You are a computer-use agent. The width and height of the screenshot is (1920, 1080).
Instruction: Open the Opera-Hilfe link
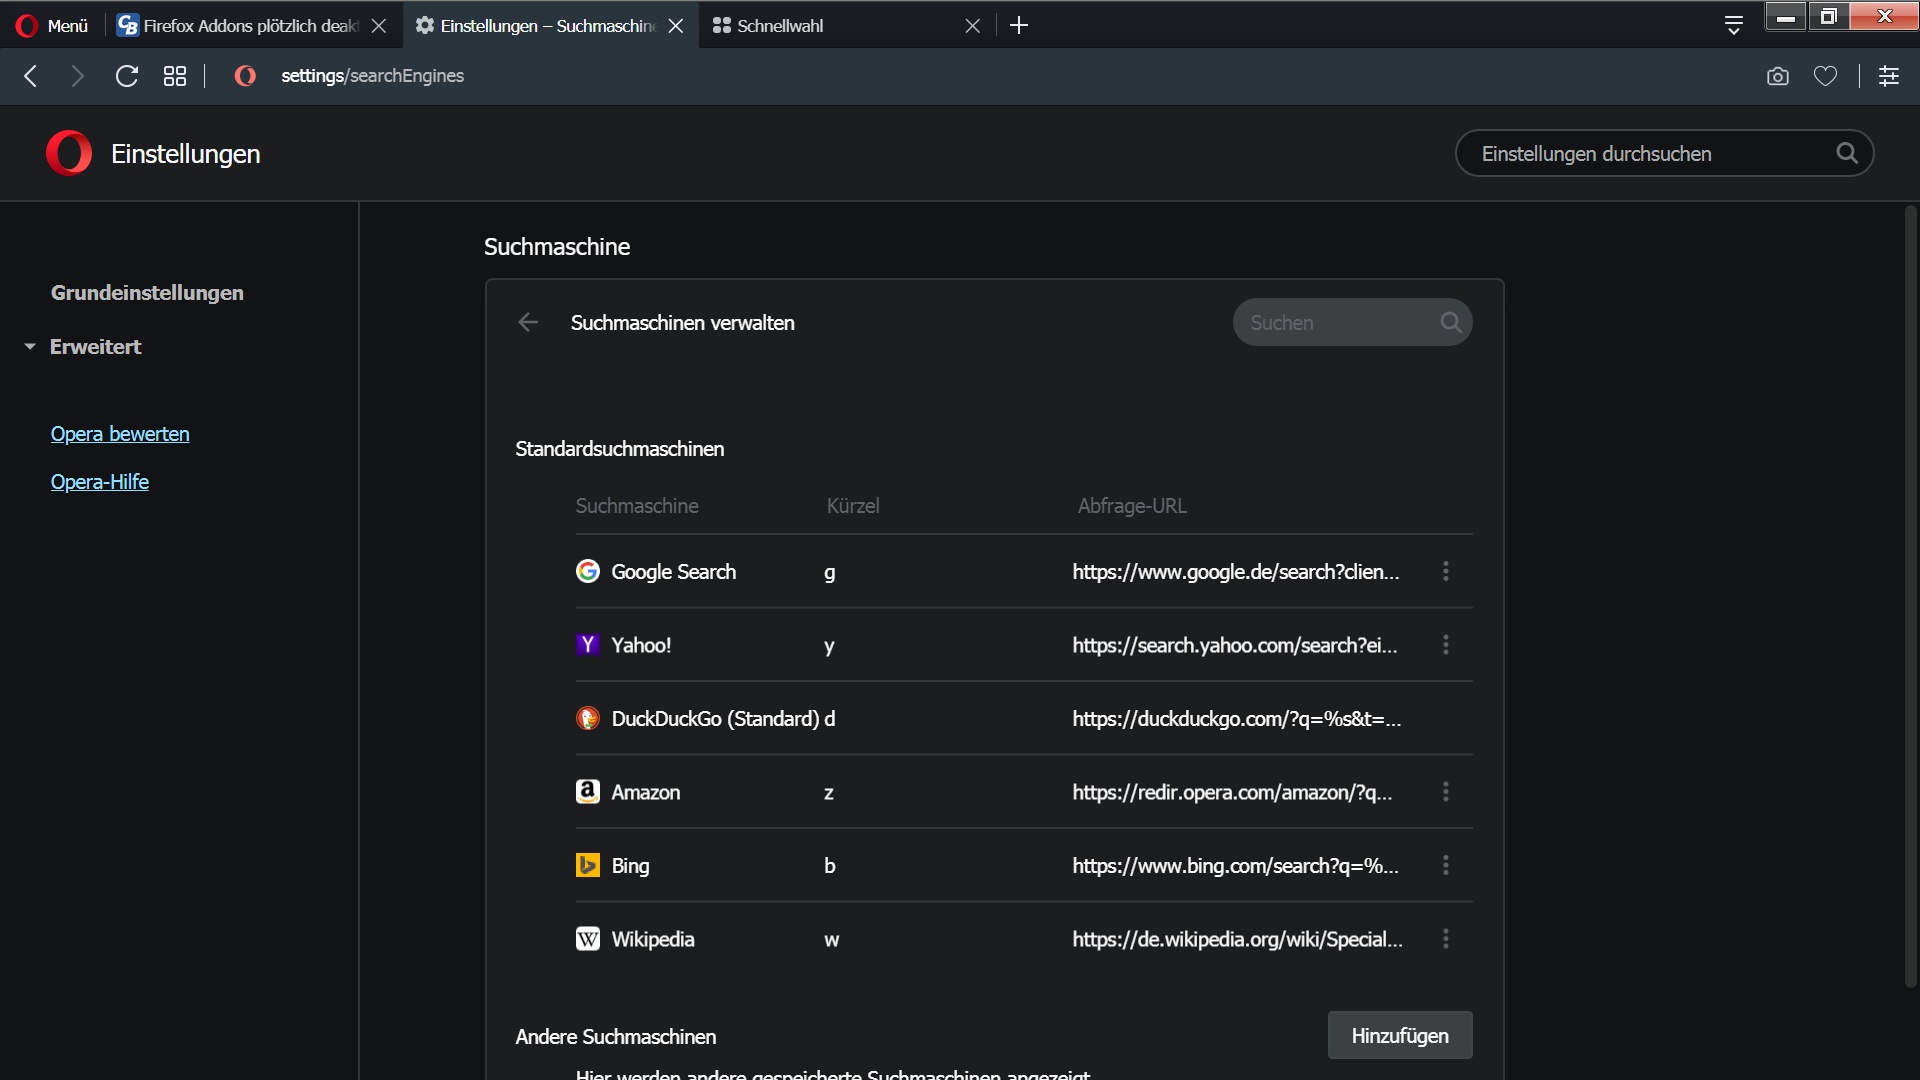(x=99, y=482)
